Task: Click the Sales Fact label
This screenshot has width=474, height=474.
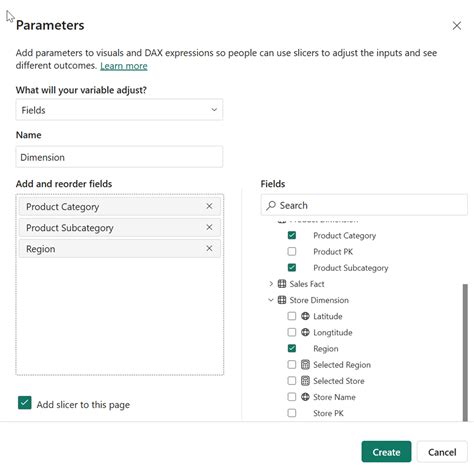Action: [307, 284]
